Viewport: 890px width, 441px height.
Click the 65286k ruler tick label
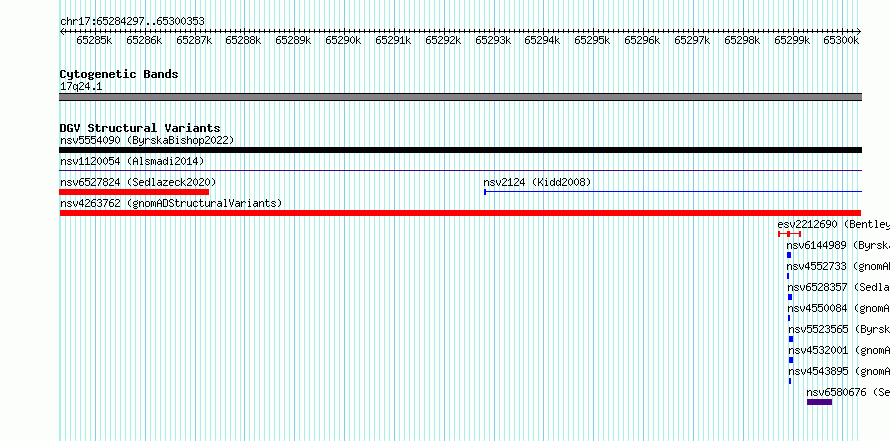[144, 40]
